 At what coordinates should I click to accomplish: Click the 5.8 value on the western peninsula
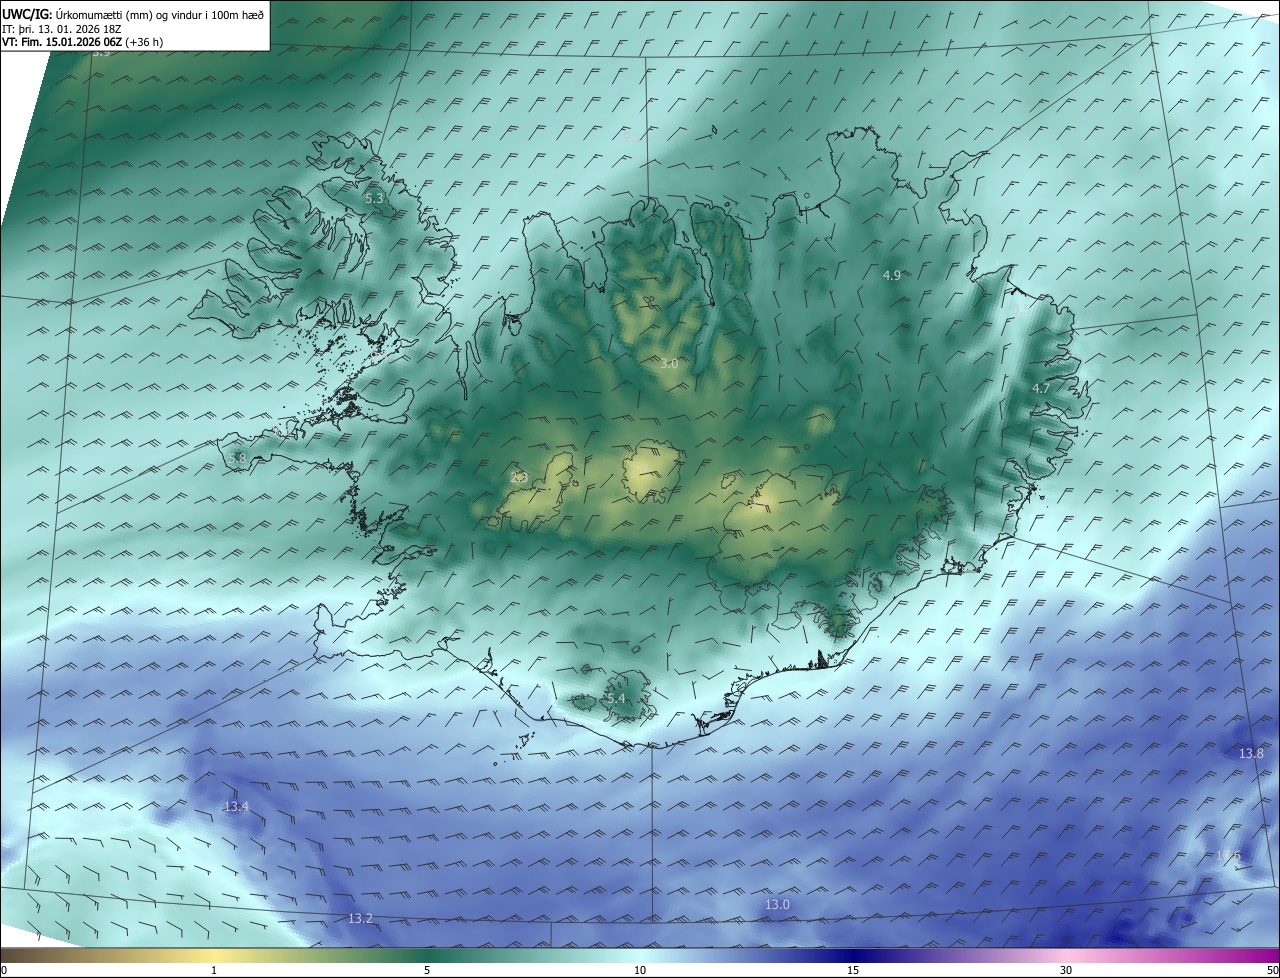[237, 458]
